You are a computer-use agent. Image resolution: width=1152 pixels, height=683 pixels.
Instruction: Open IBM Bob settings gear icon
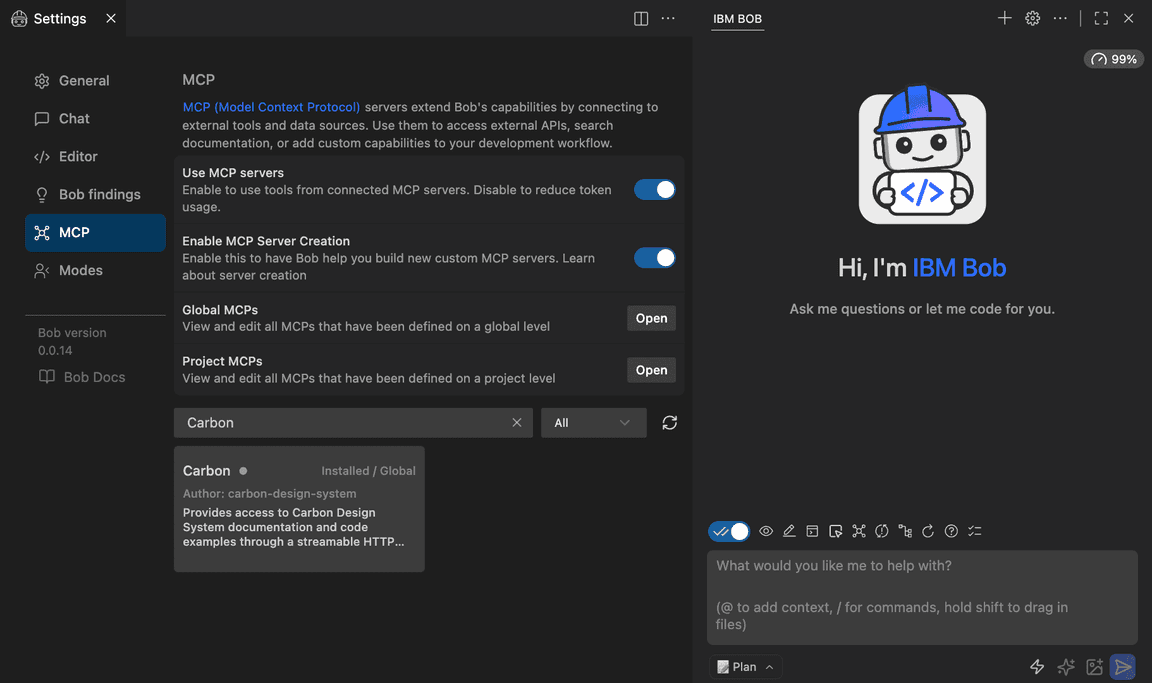(x=1033, y=18)
